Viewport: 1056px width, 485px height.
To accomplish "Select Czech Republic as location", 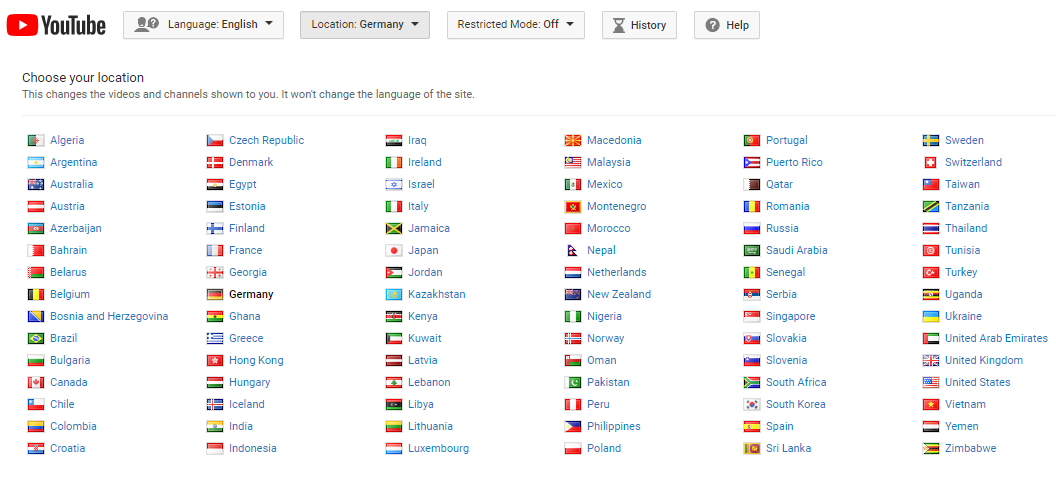I will (x=267, y=140).
